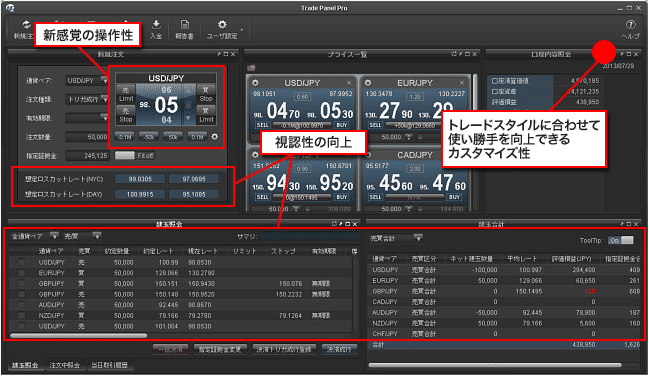Open quantity dropdown on the CAD/JPY tile
649x376 pixels.
click(x=409, y=209)
